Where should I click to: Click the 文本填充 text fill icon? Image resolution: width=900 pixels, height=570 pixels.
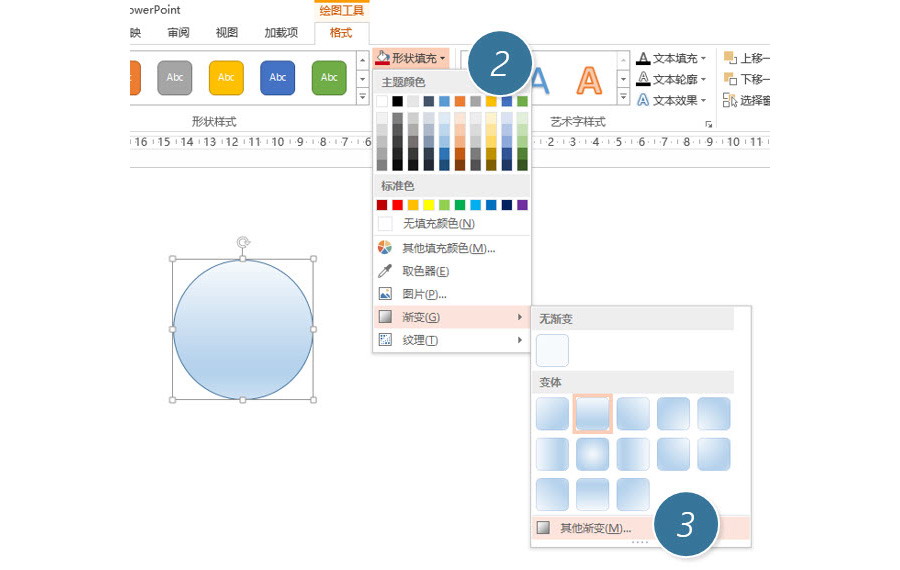pyautogui.click(x=643, y=59)
